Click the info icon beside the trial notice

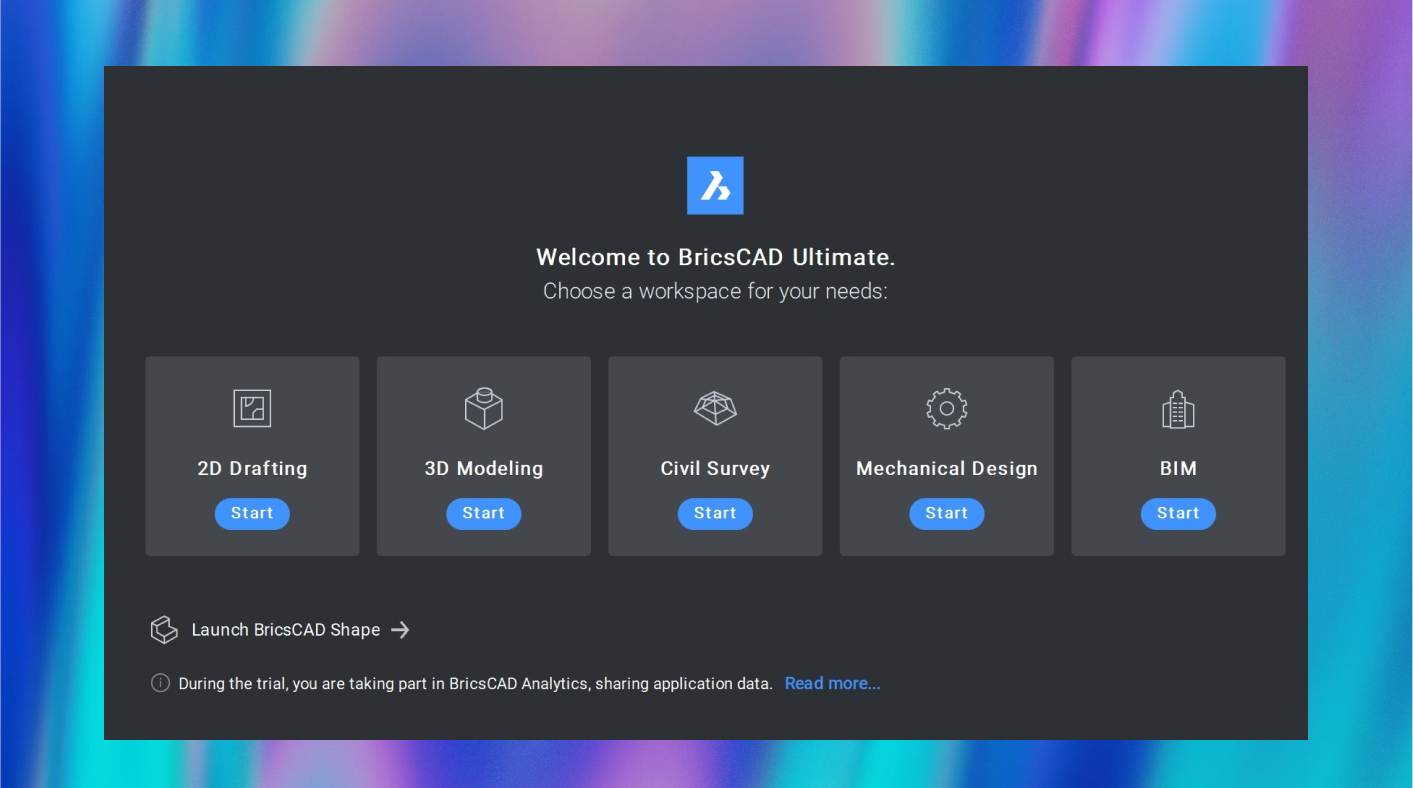[x=160, y=683]
